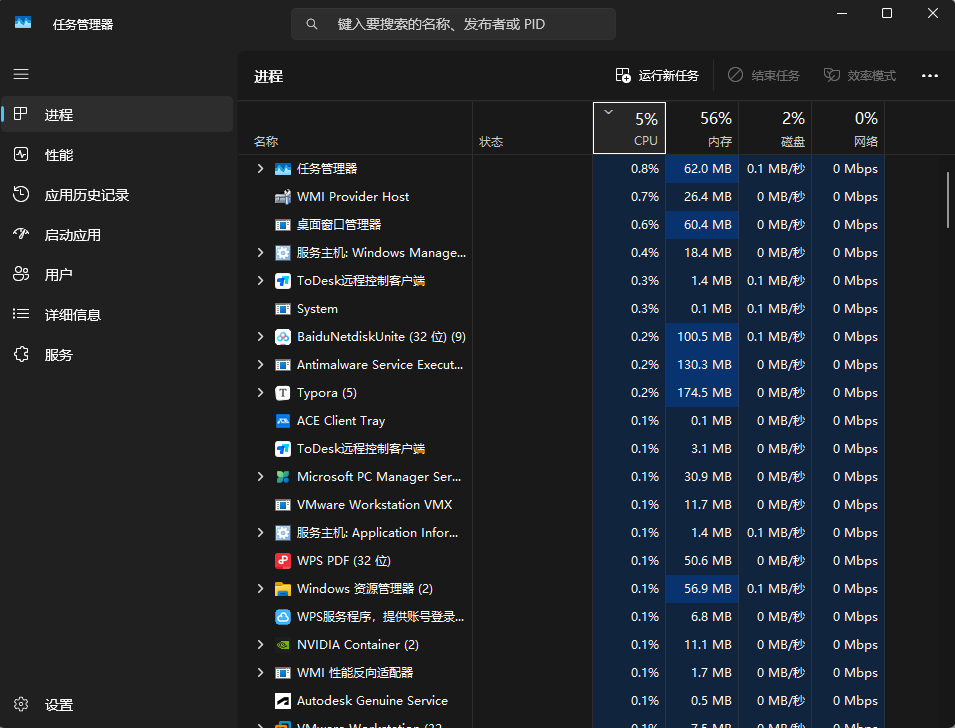Image resolution: width=955 pixels, height=728 pixels.
Task: Click the BaiduNetdiskUnite process icon
Action: 283,337
